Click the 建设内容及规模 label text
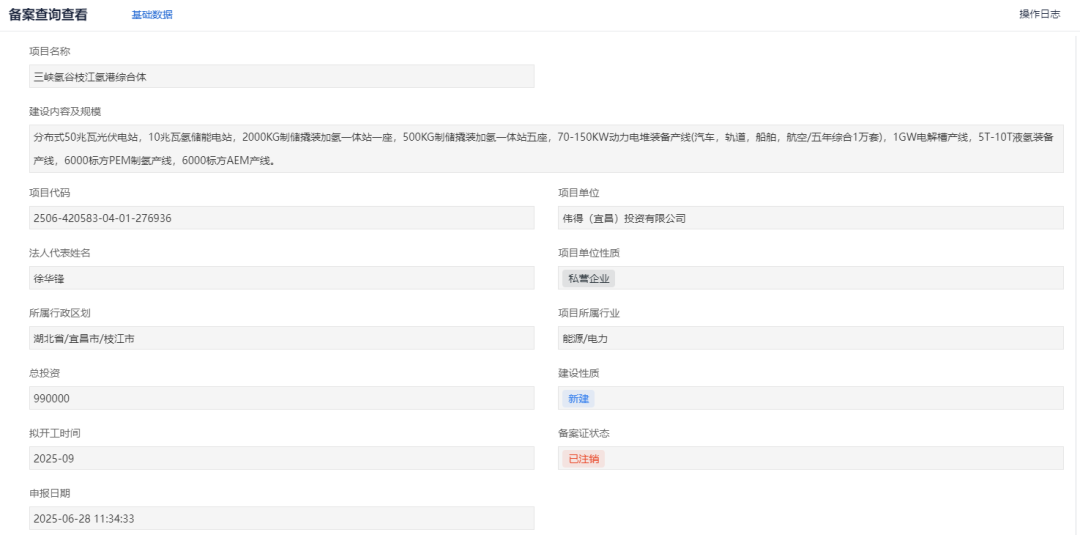 point(65,111)
